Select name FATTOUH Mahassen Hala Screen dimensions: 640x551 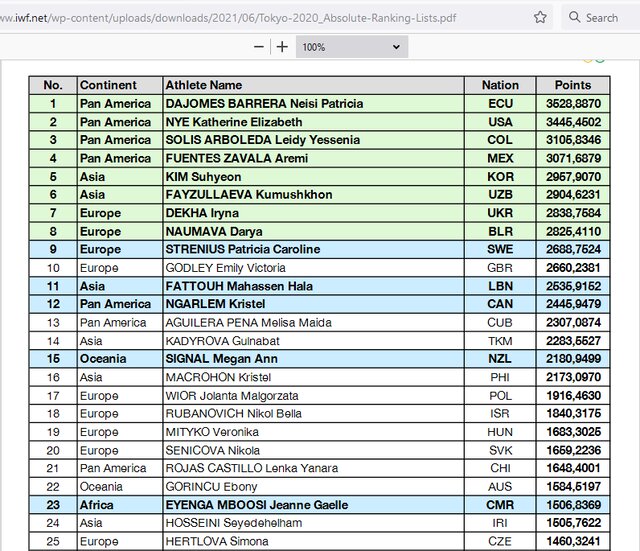click(x=239, y=286)
